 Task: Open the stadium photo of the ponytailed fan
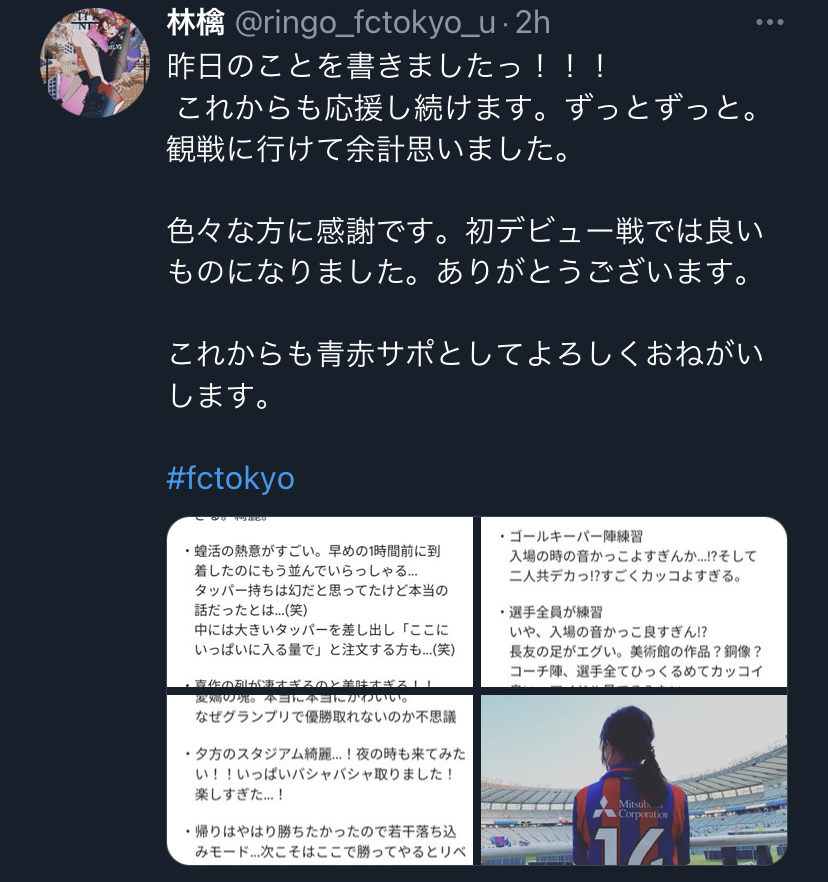pos(634,780)
